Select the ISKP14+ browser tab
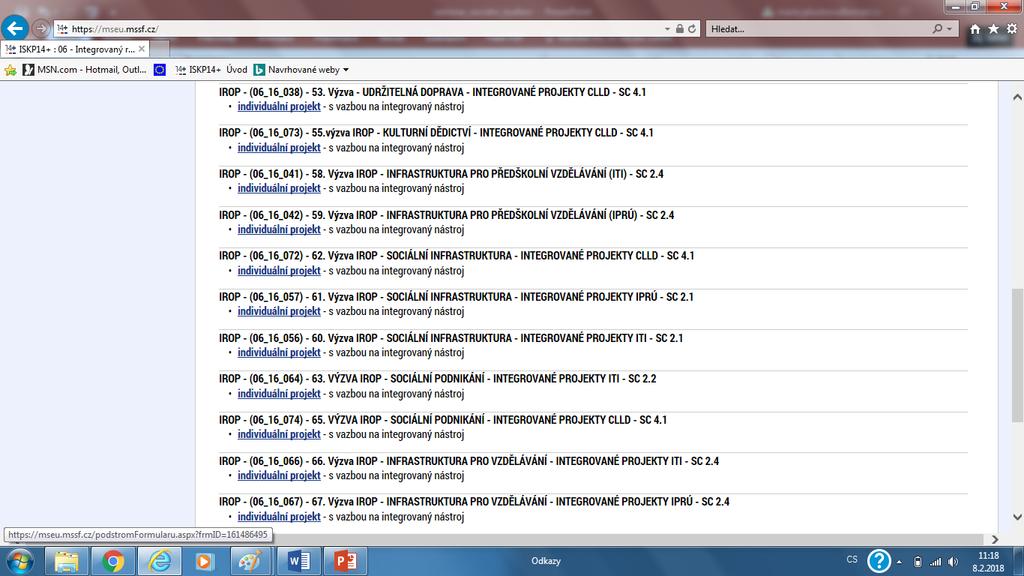Screen dimensions: 1024x576 (x=74, y=49)
